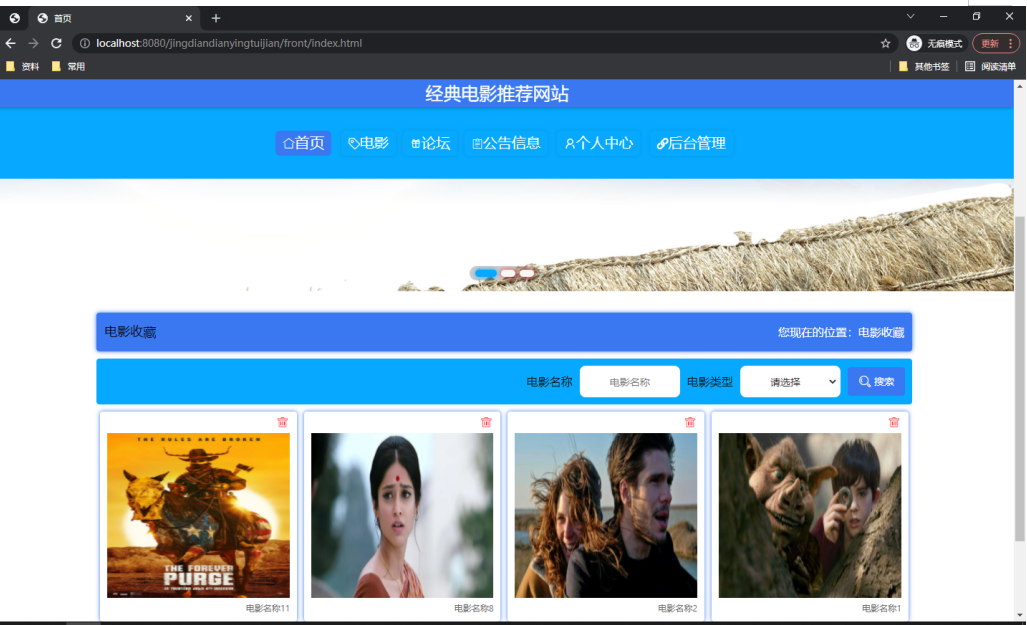1027x625 pixels.
Task: Click the 更新 browser update button
Action: (x=989, y=43)
